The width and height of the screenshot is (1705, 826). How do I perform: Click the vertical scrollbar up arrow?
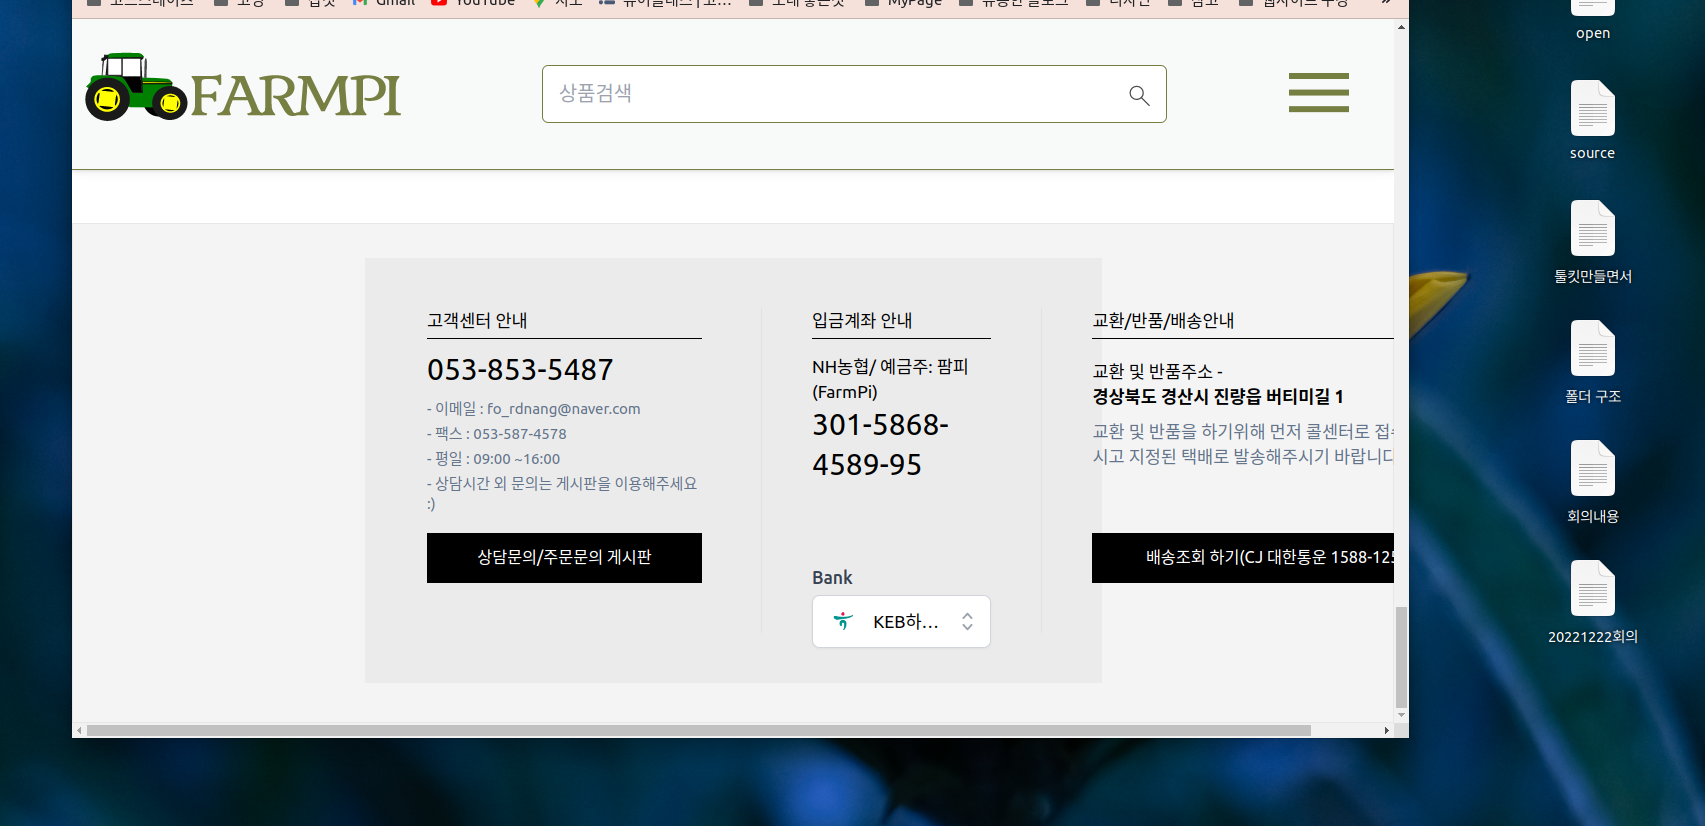tap(1401, 27)
